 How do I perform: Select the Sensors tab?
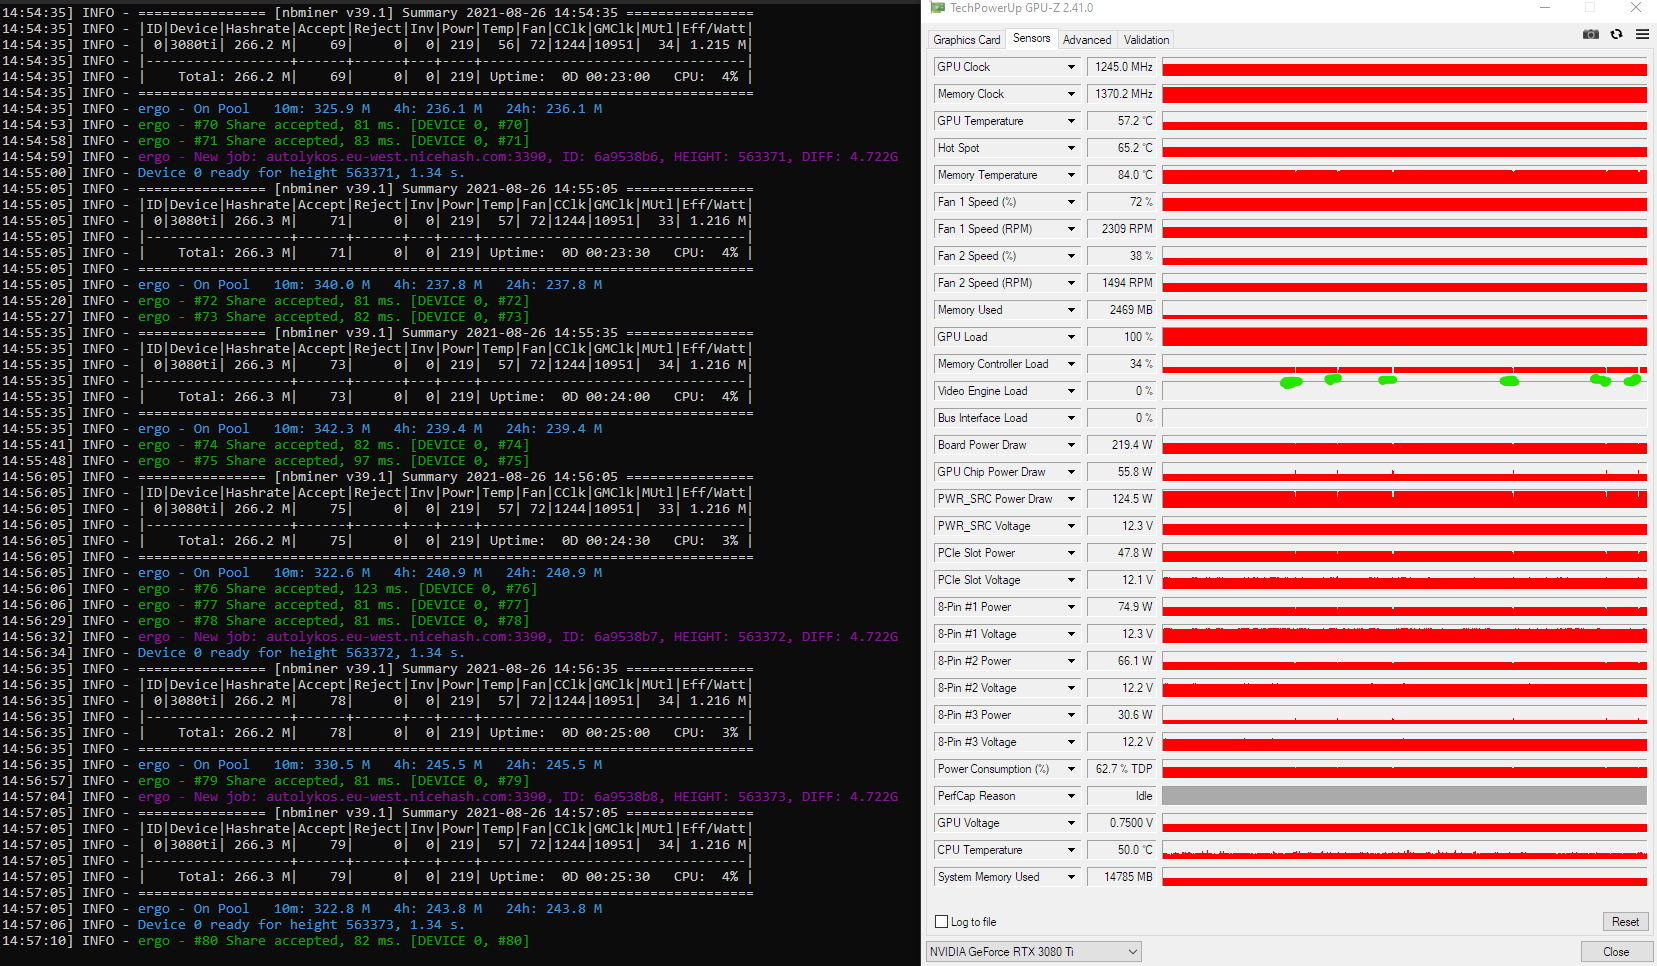1031,38
